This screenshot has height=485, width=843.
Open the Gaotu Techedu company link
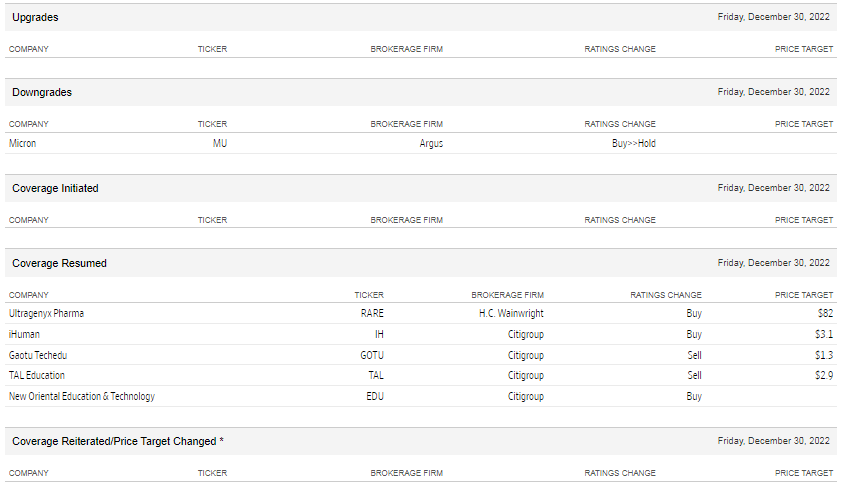pos(38,355)
